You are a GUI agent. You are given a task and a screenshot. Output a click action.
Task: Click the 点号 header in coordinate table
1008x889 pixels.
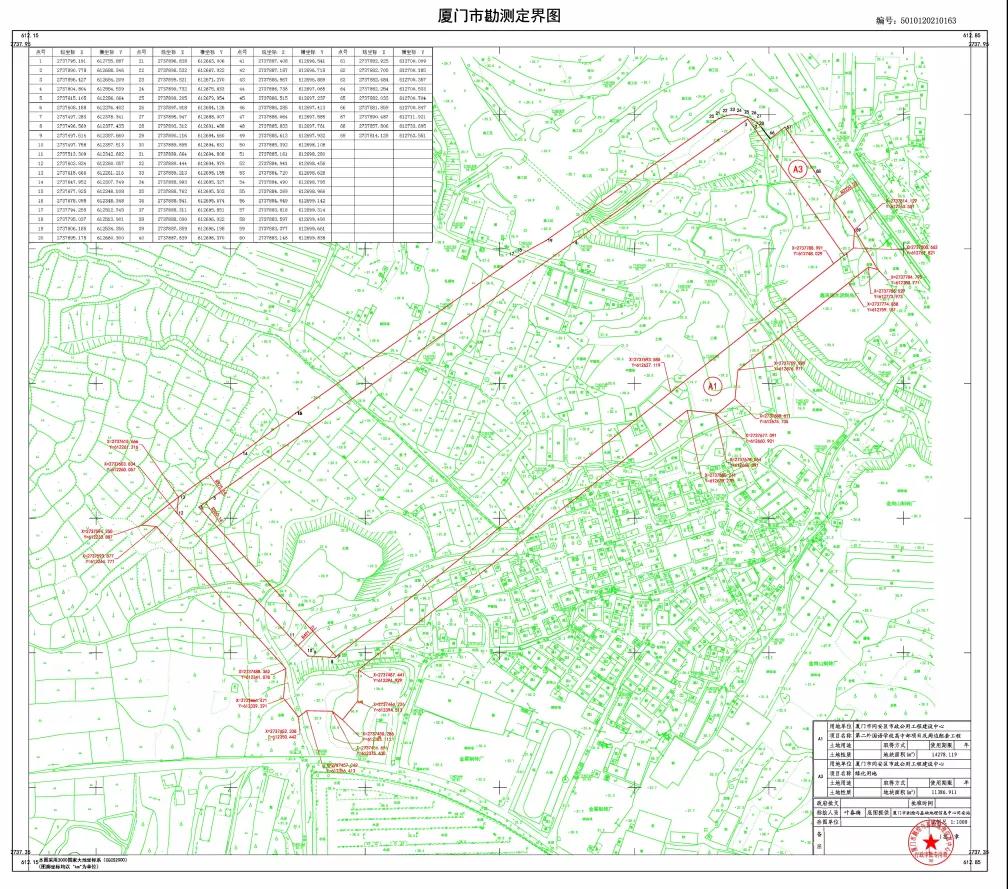pos(42,50)
